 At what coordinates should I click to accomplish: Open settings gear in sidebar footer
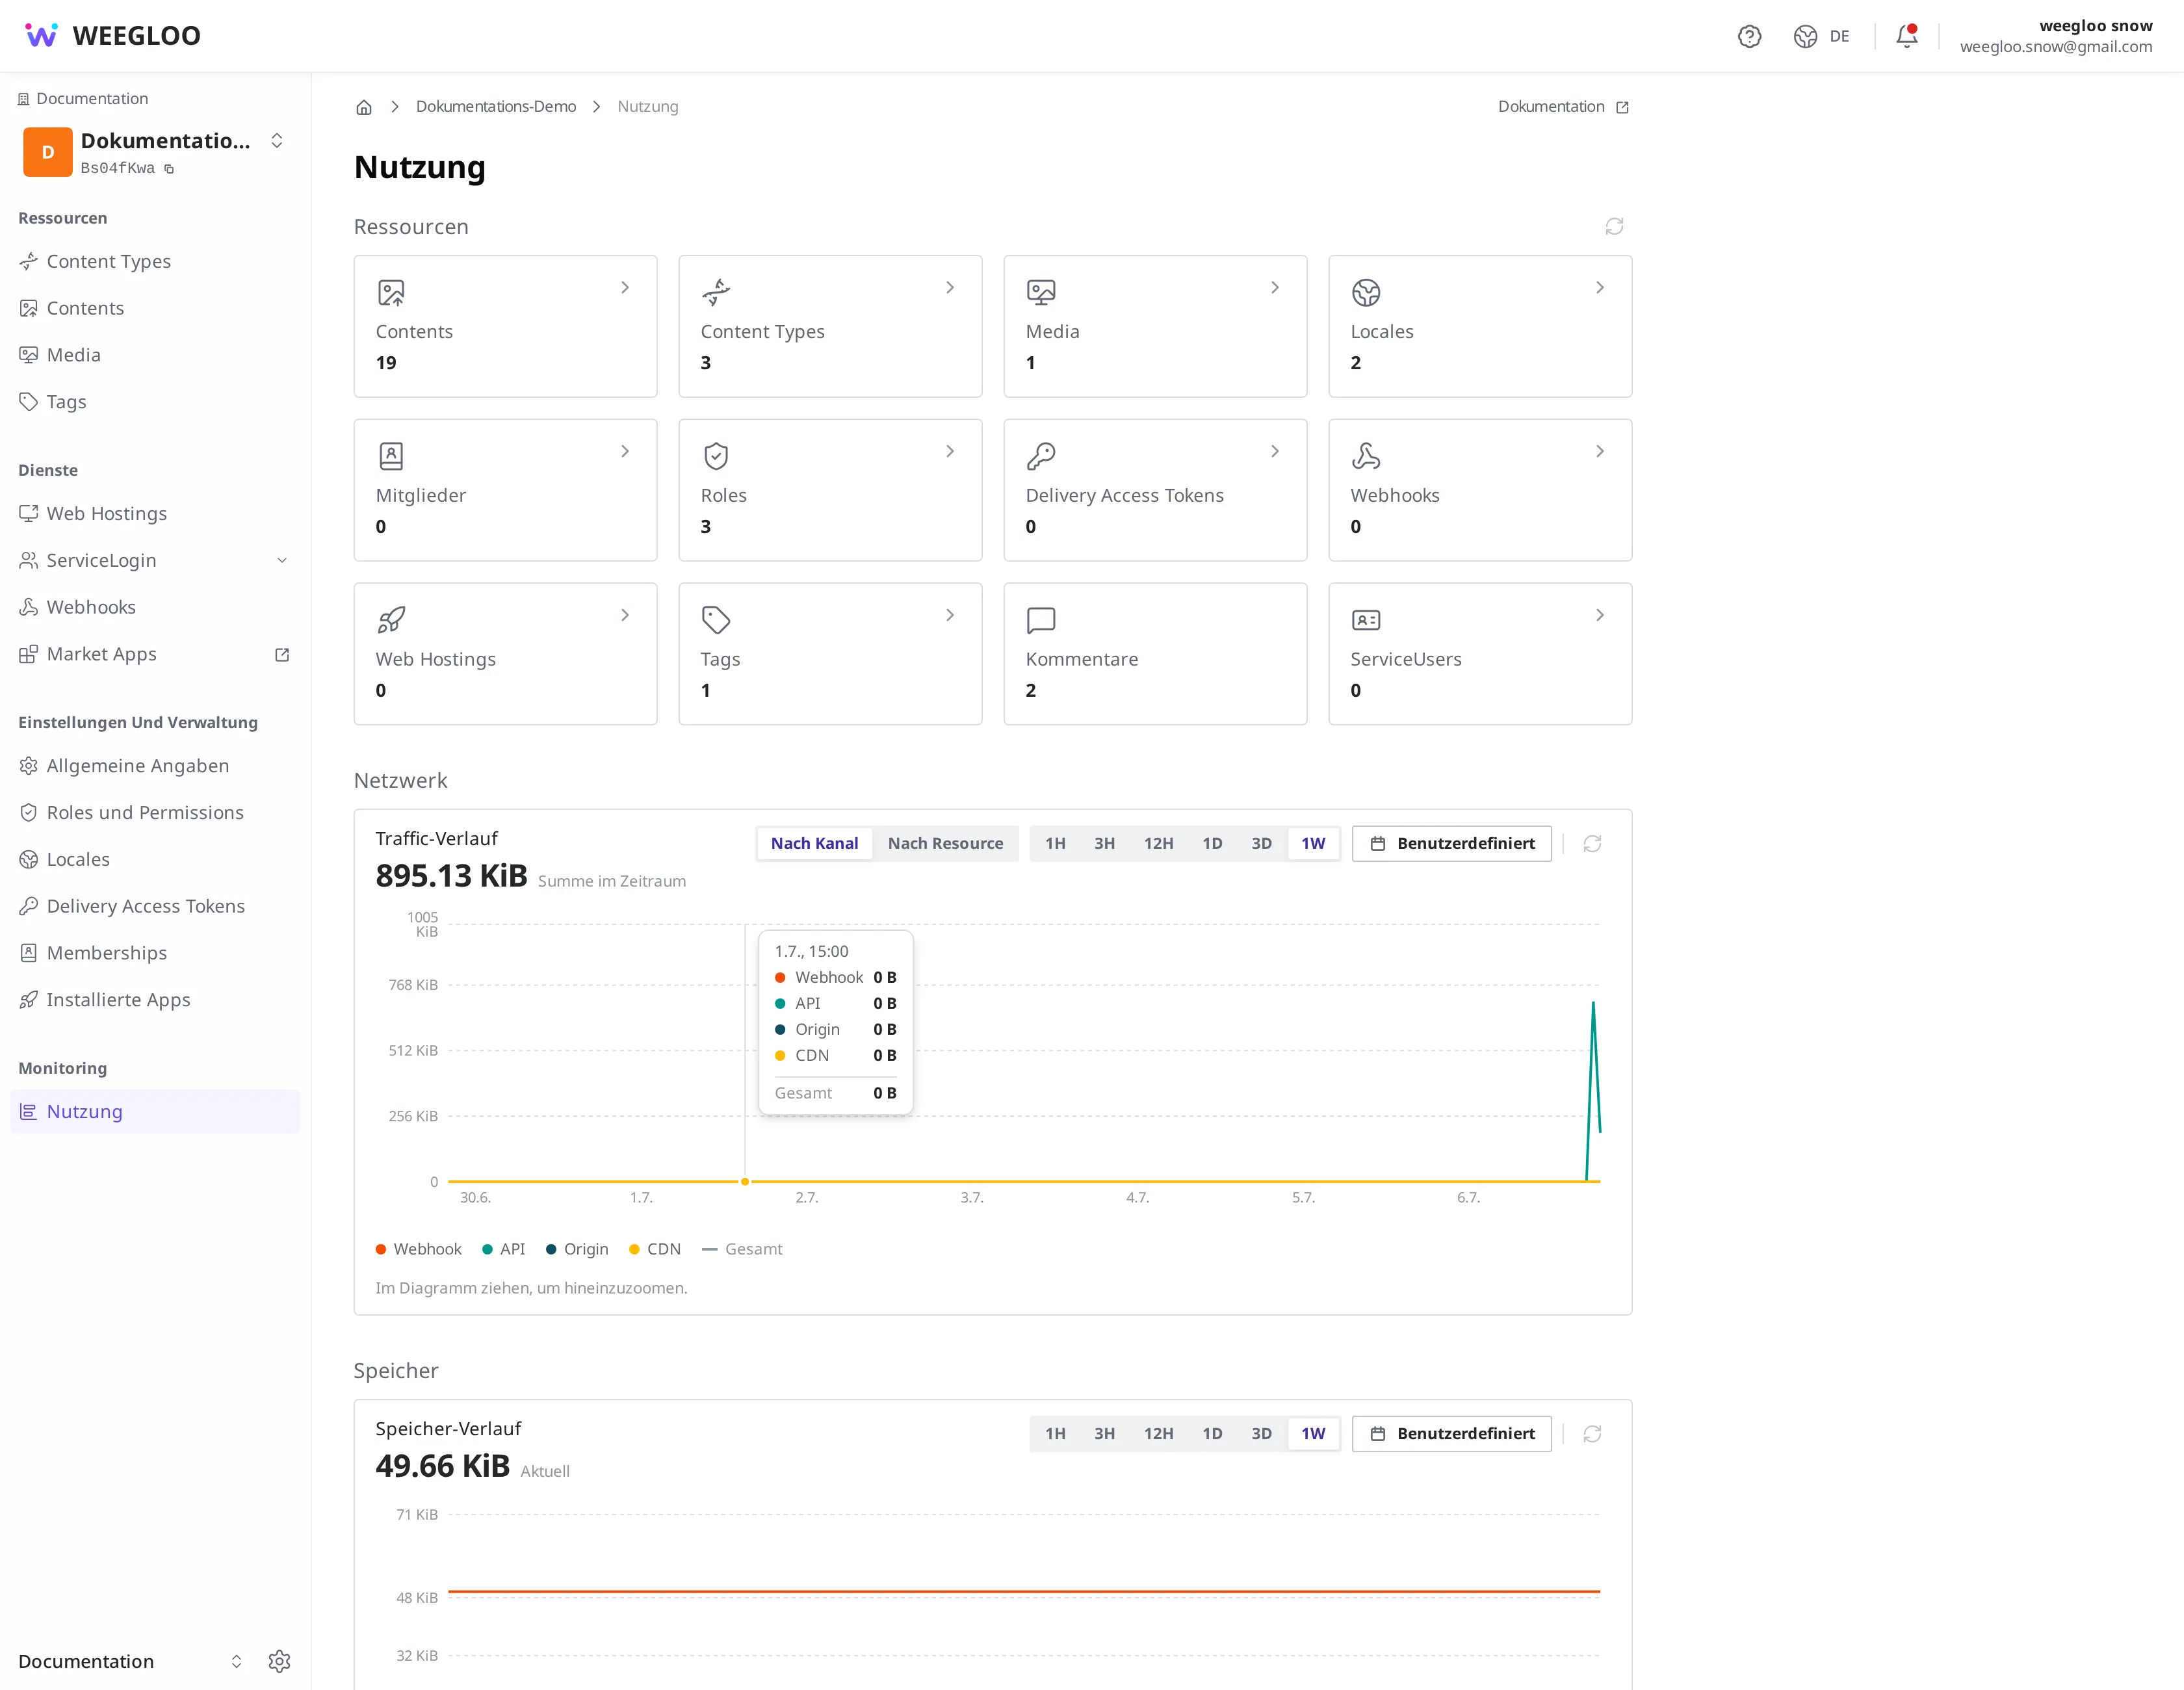[x=279, y=1661]
